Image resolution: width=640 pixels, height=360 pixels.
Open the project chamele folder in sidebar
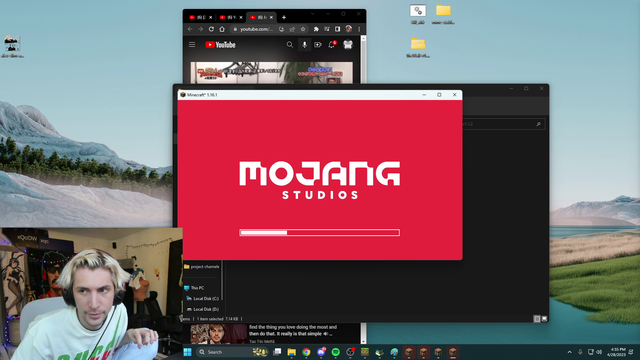click(x=202, y=267)
